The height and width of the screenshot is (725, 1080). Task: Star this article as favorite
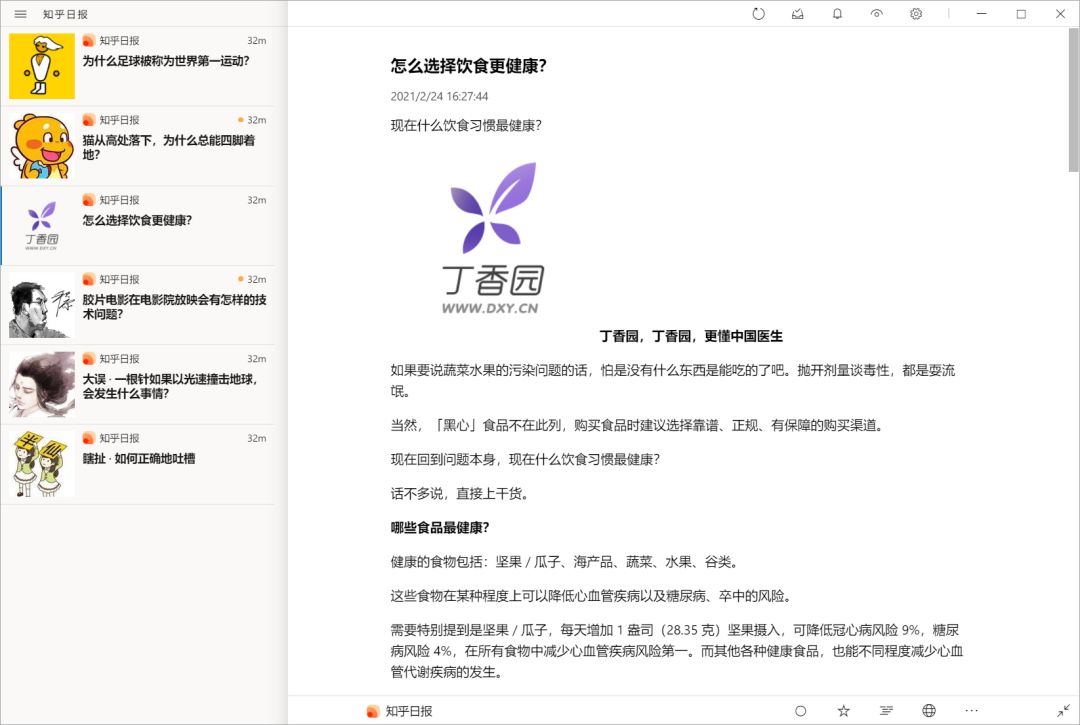(x=843, y=711)
